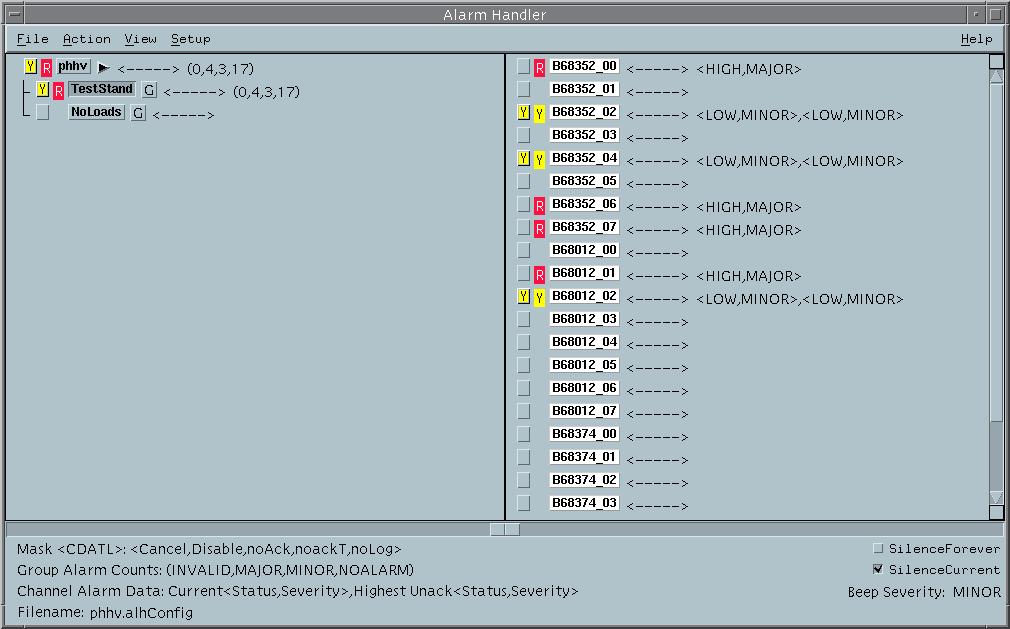
Task: Toggle the SilenceCurrent checkbox
Action: click(877, 569)
